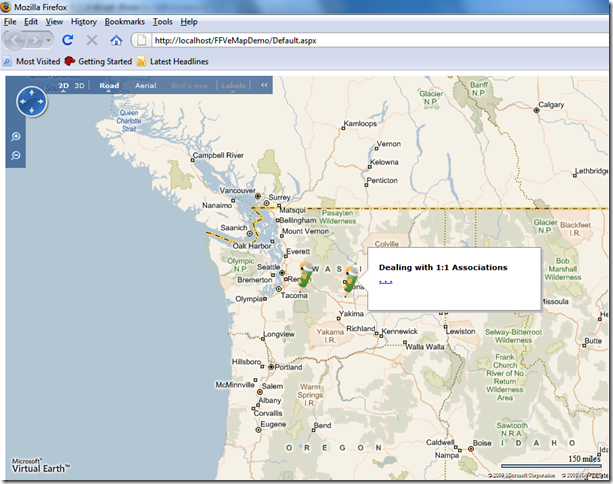Click the Yakima city label
This screenshot has width=613, height=484.
(351, 314)
